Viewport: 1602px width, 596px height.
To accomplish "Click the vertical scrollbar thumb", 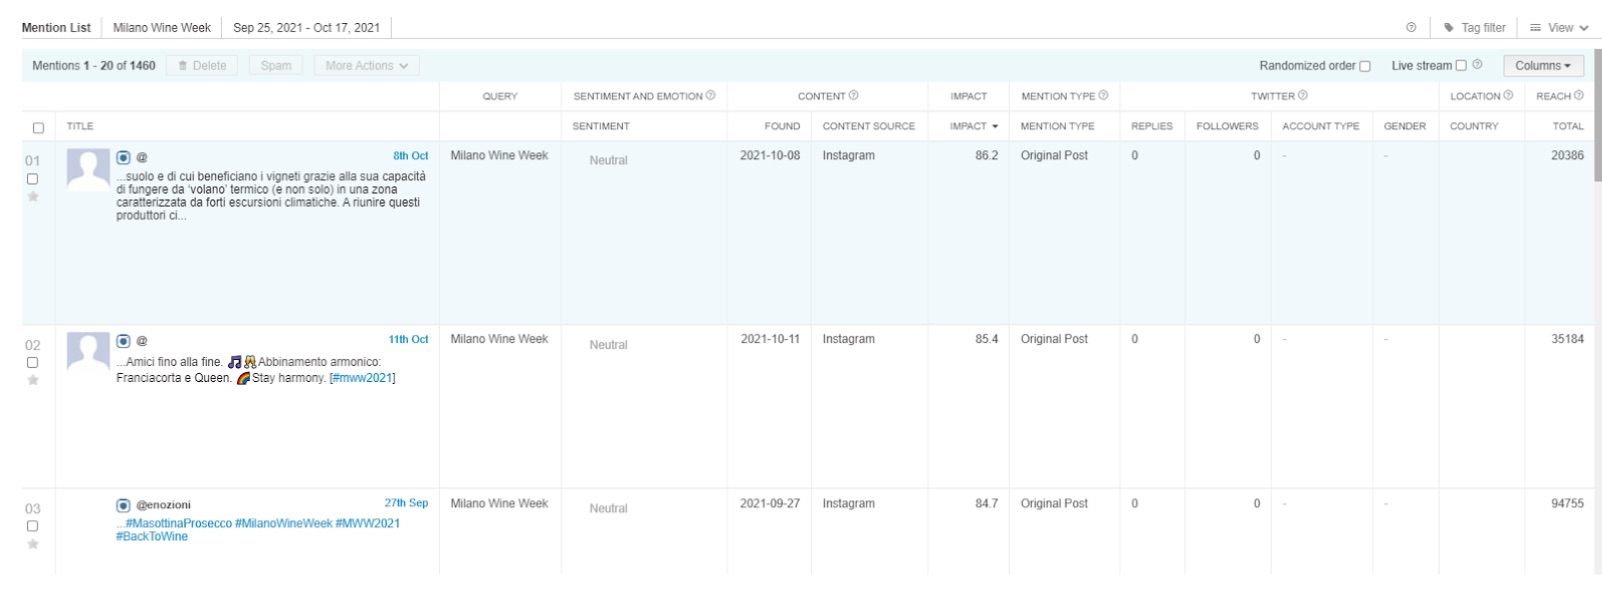I will click(x=1597, y=114).
